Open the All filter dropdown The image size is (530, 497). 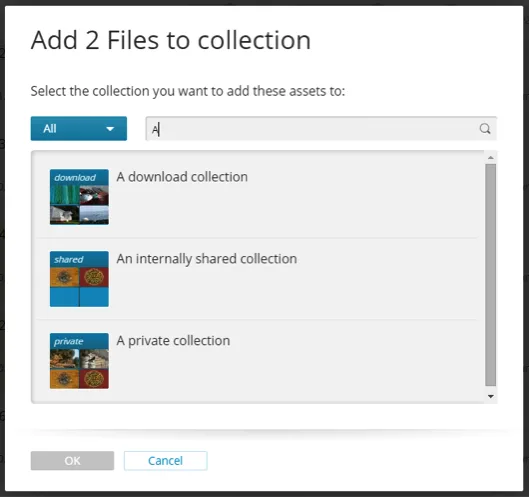[x=79, y=128]
